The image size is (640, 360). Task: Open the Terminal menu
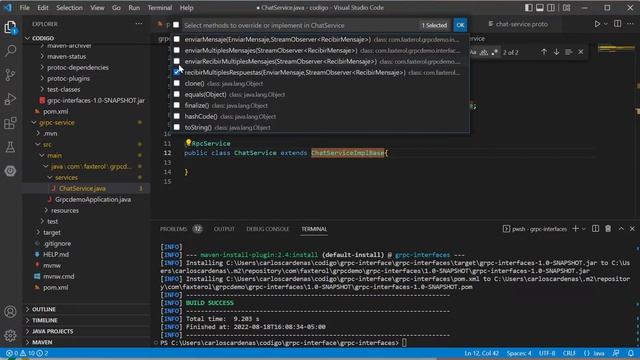(160, 8)
